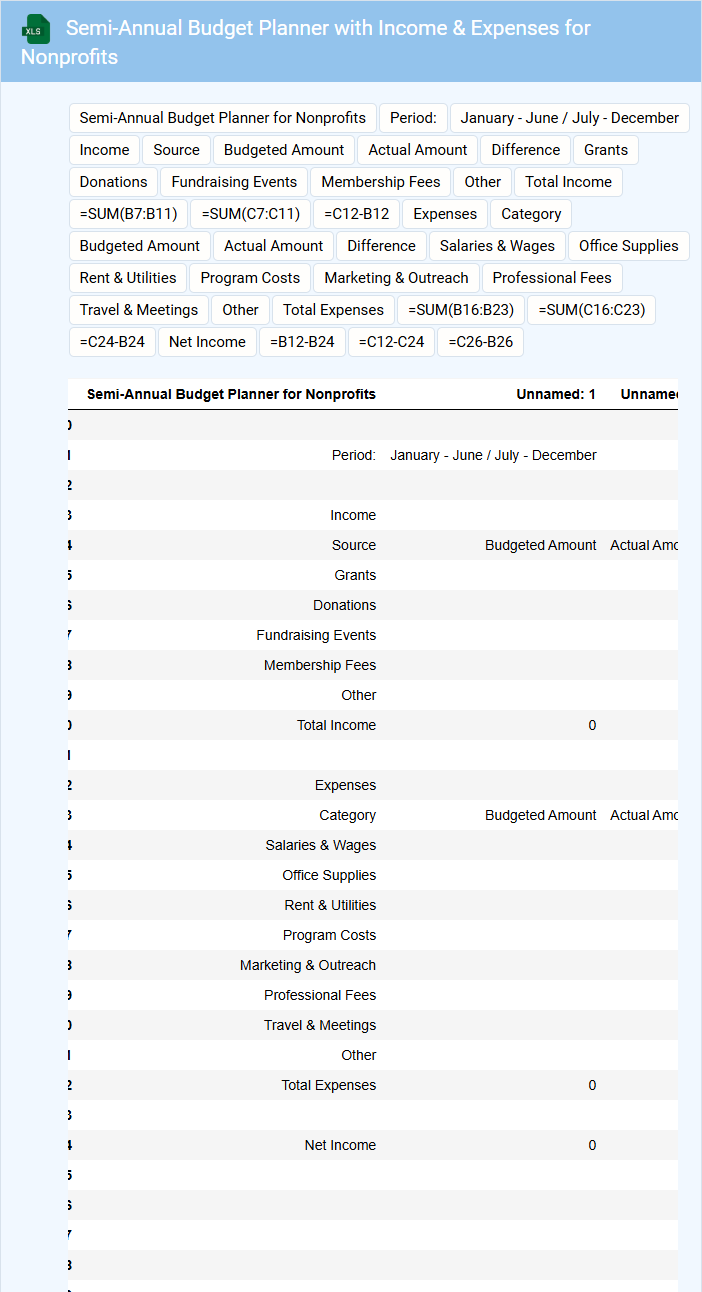Screen dimensions: 702x1292
Task: Select the 'Category' tag chip
Action: (531, 214)
